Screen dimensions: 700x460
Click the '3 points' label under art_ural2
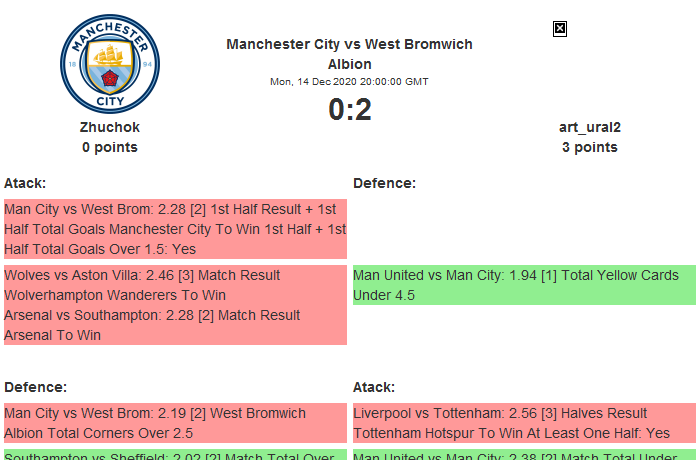589,147
